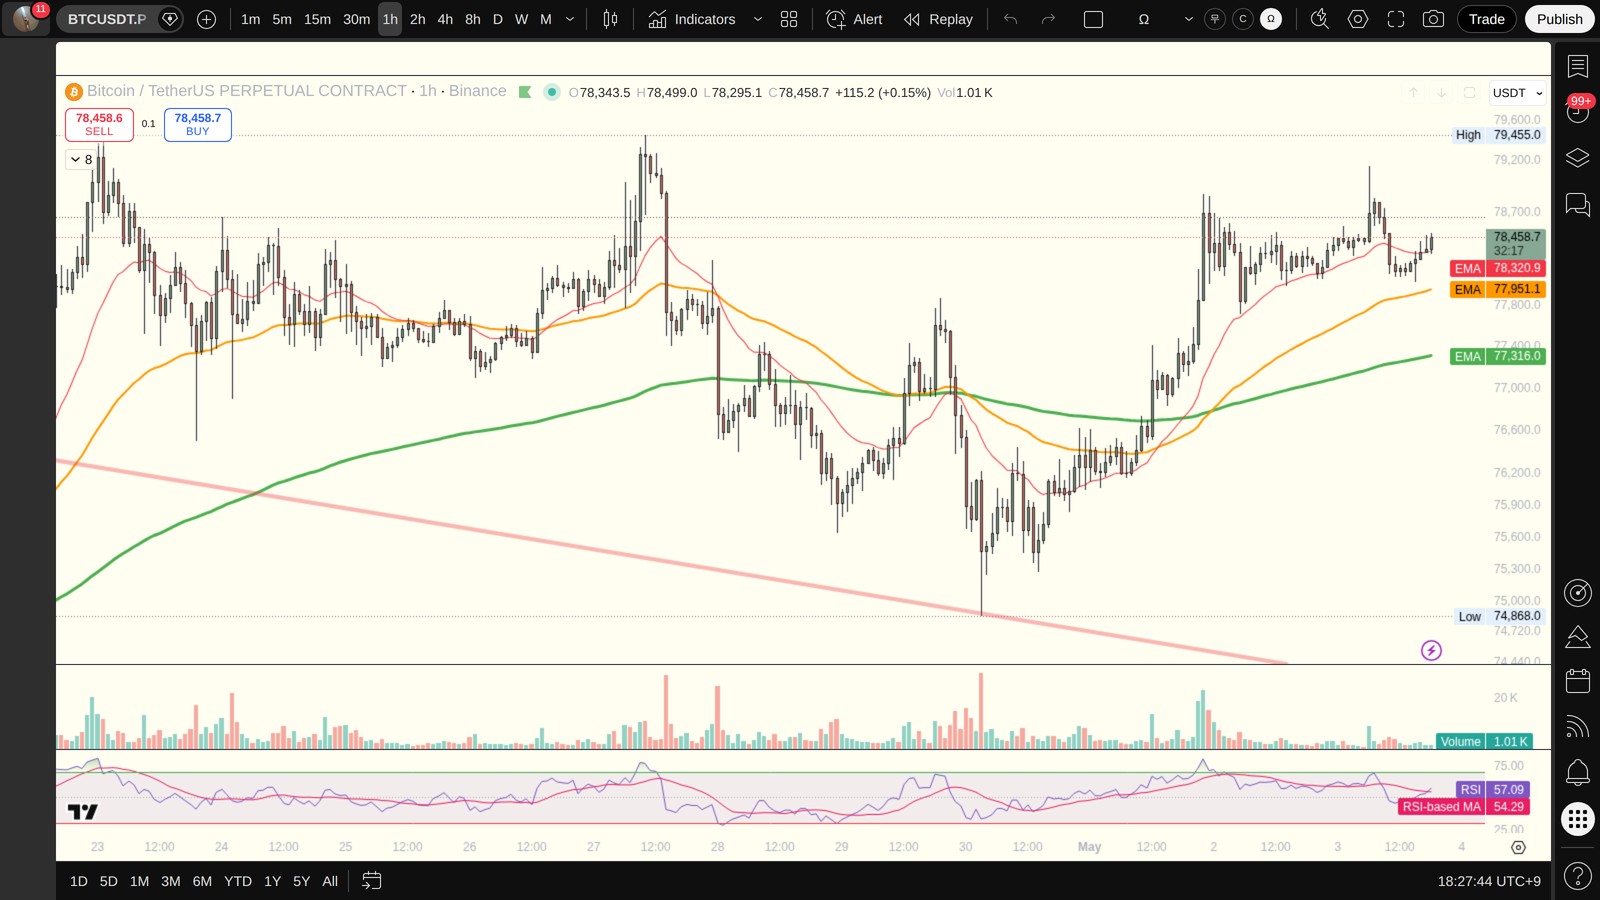Open timezone menu showing 18:27:44 UTC+9
Screen dimensions: 1600x900
click(1489, 881)
